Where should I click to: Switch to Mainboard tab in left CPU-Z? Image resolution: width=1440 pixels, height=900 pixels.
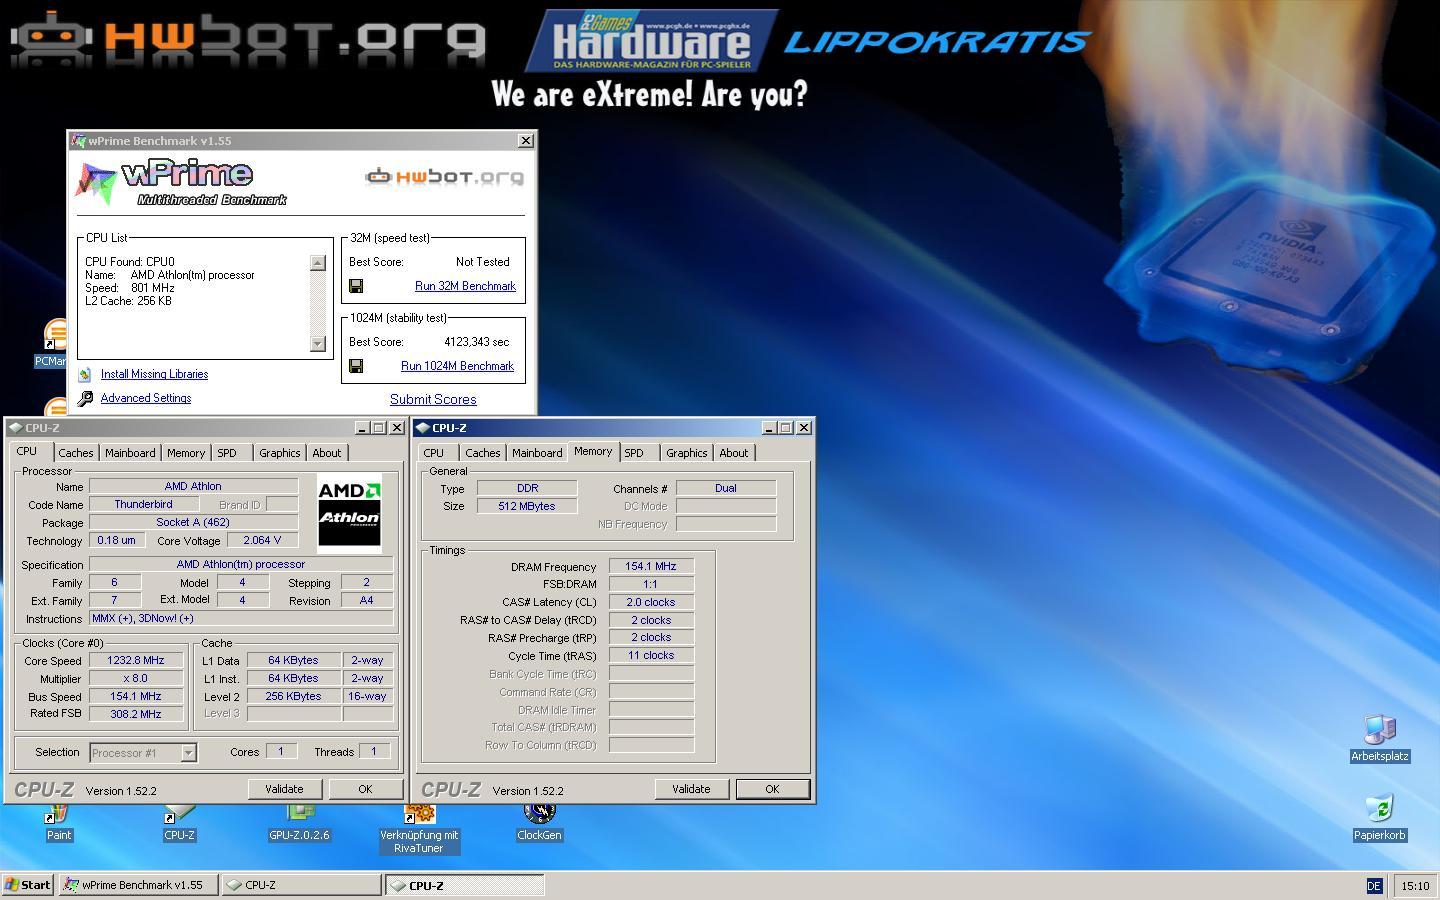tap(130, 453)
